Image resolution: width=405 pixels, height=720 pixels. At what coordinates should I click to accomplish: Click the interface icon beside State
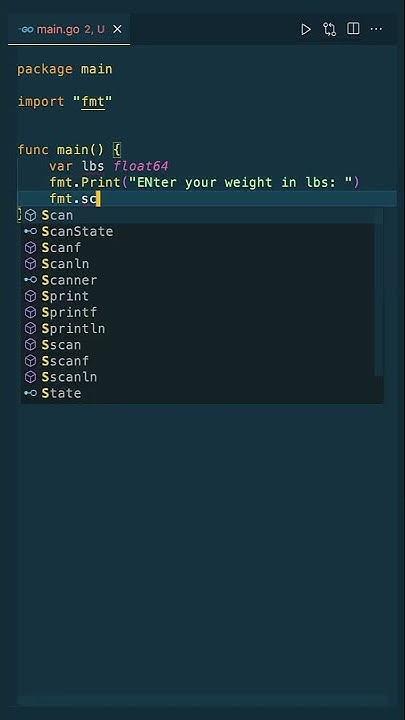[30, 394]
